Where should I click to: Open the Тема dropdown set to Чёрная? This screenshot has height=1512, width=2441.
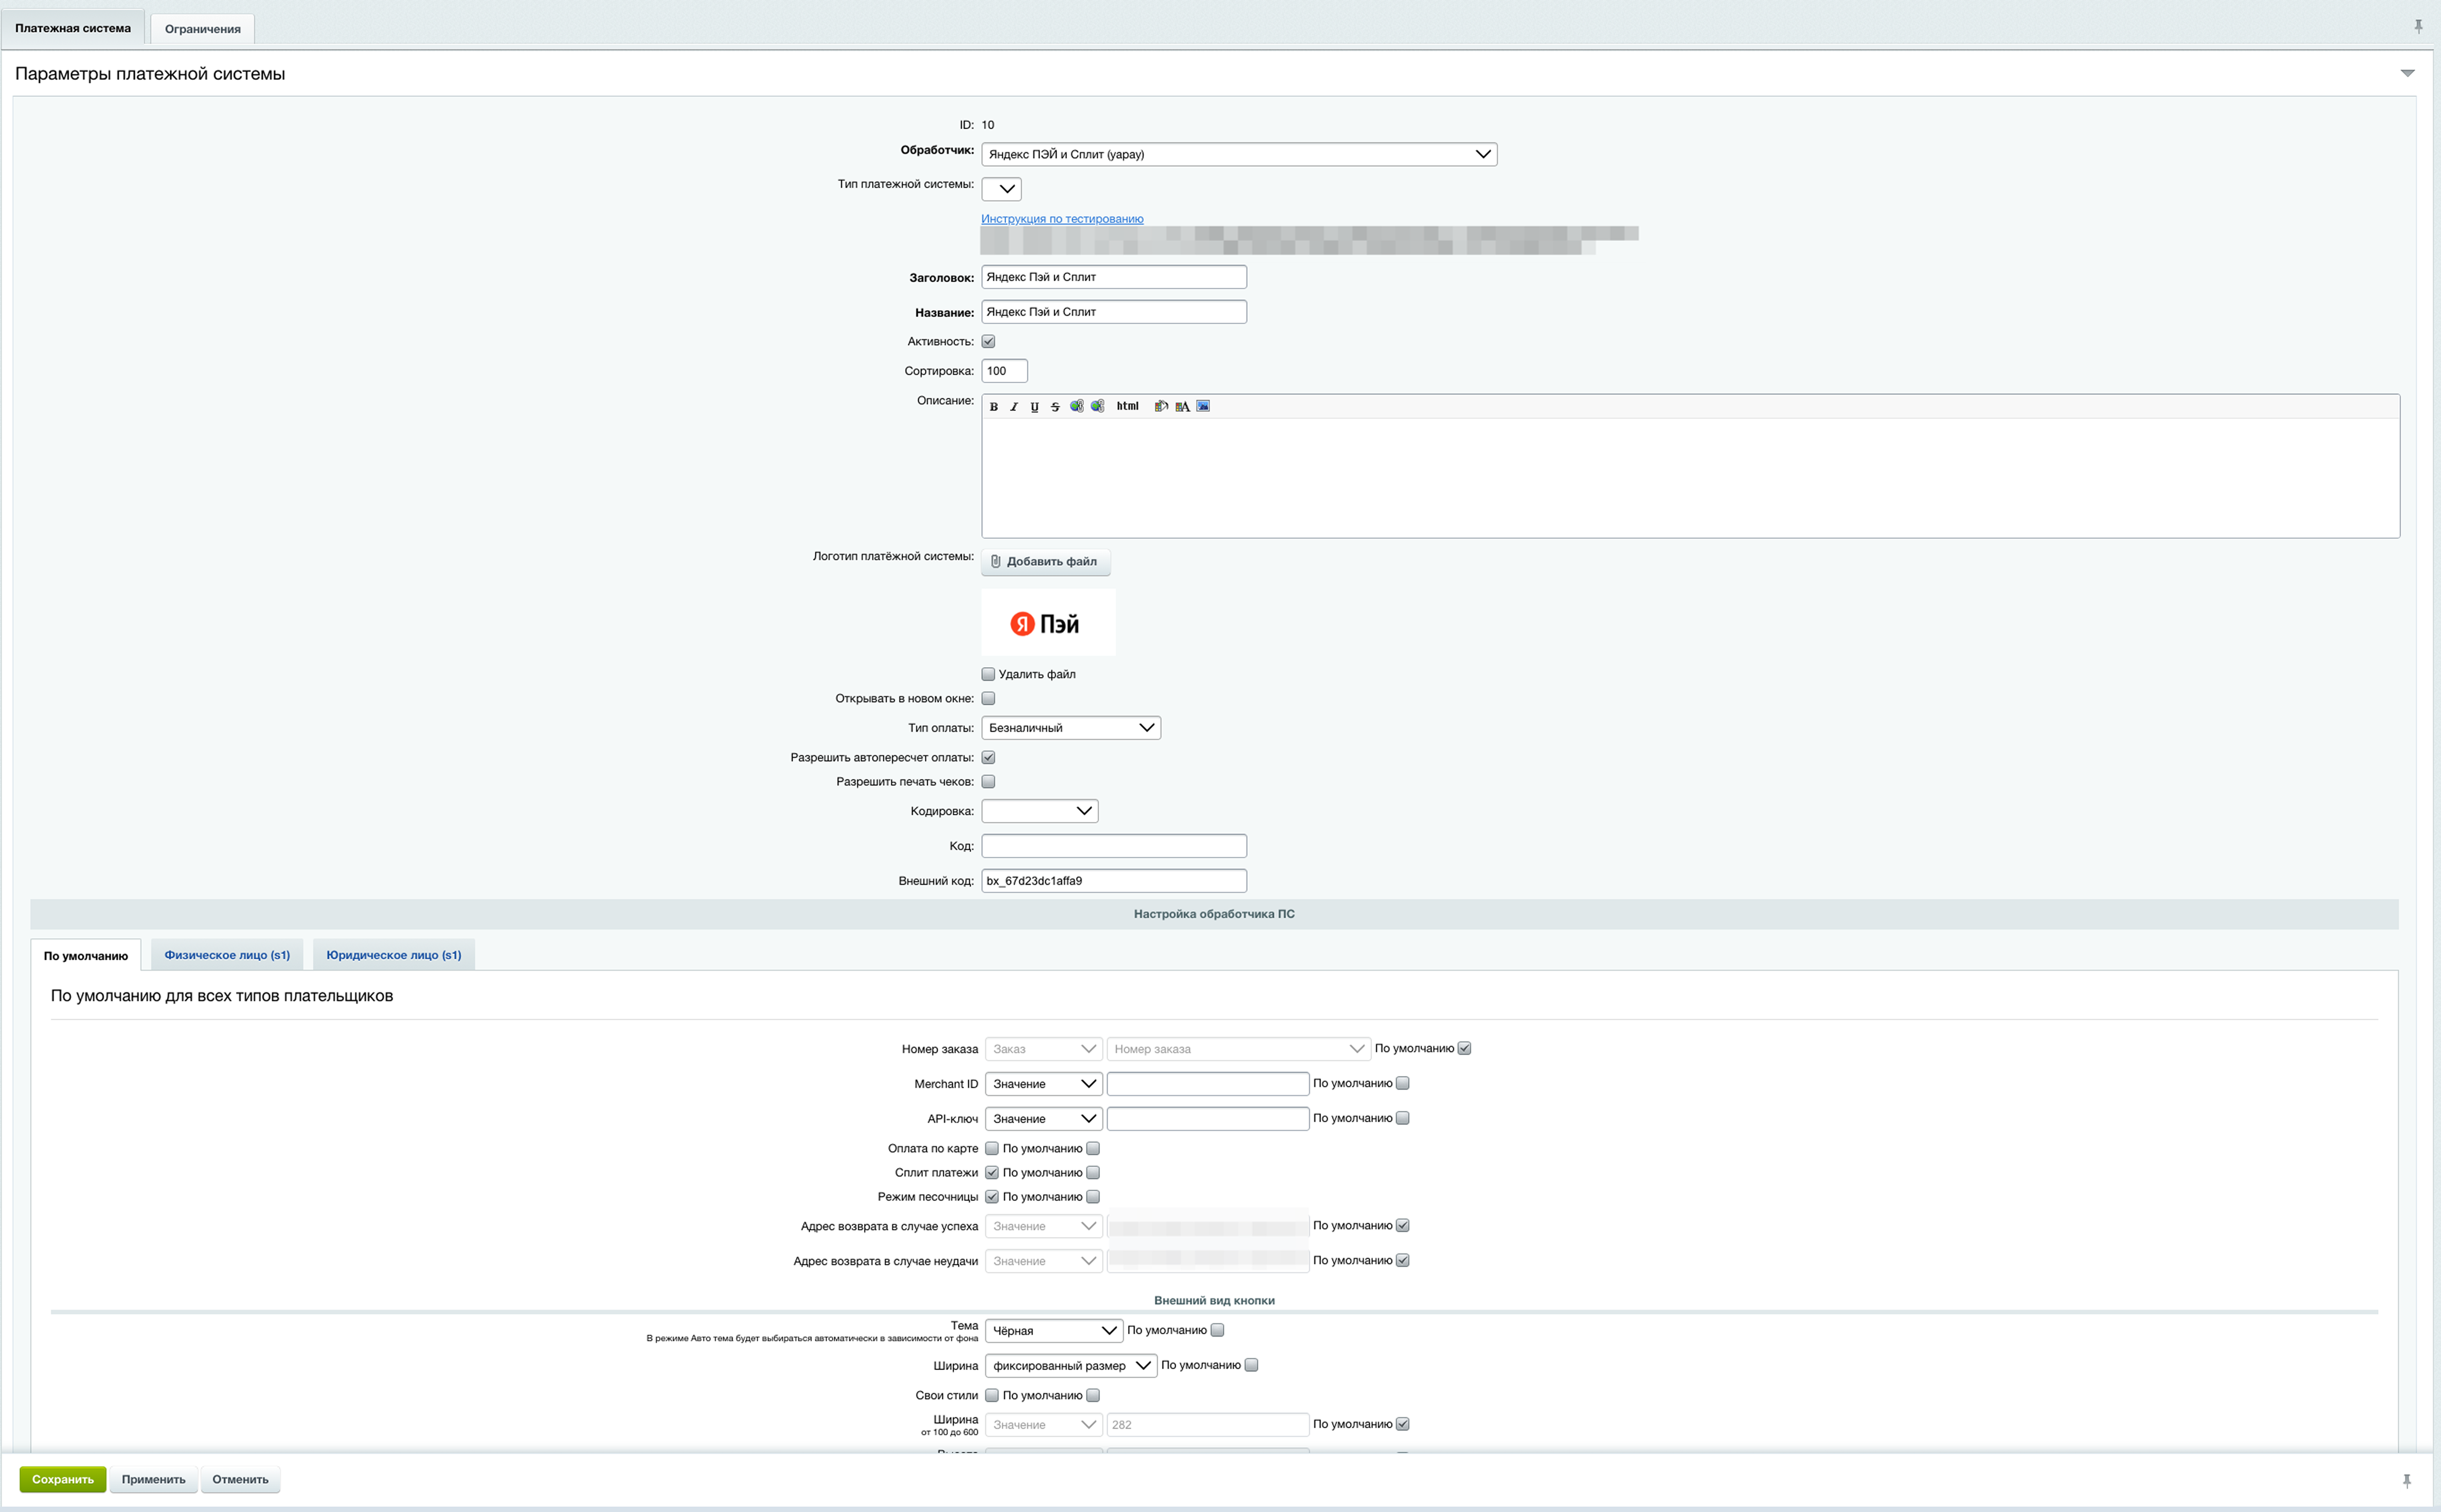tap(1053, 1330)
